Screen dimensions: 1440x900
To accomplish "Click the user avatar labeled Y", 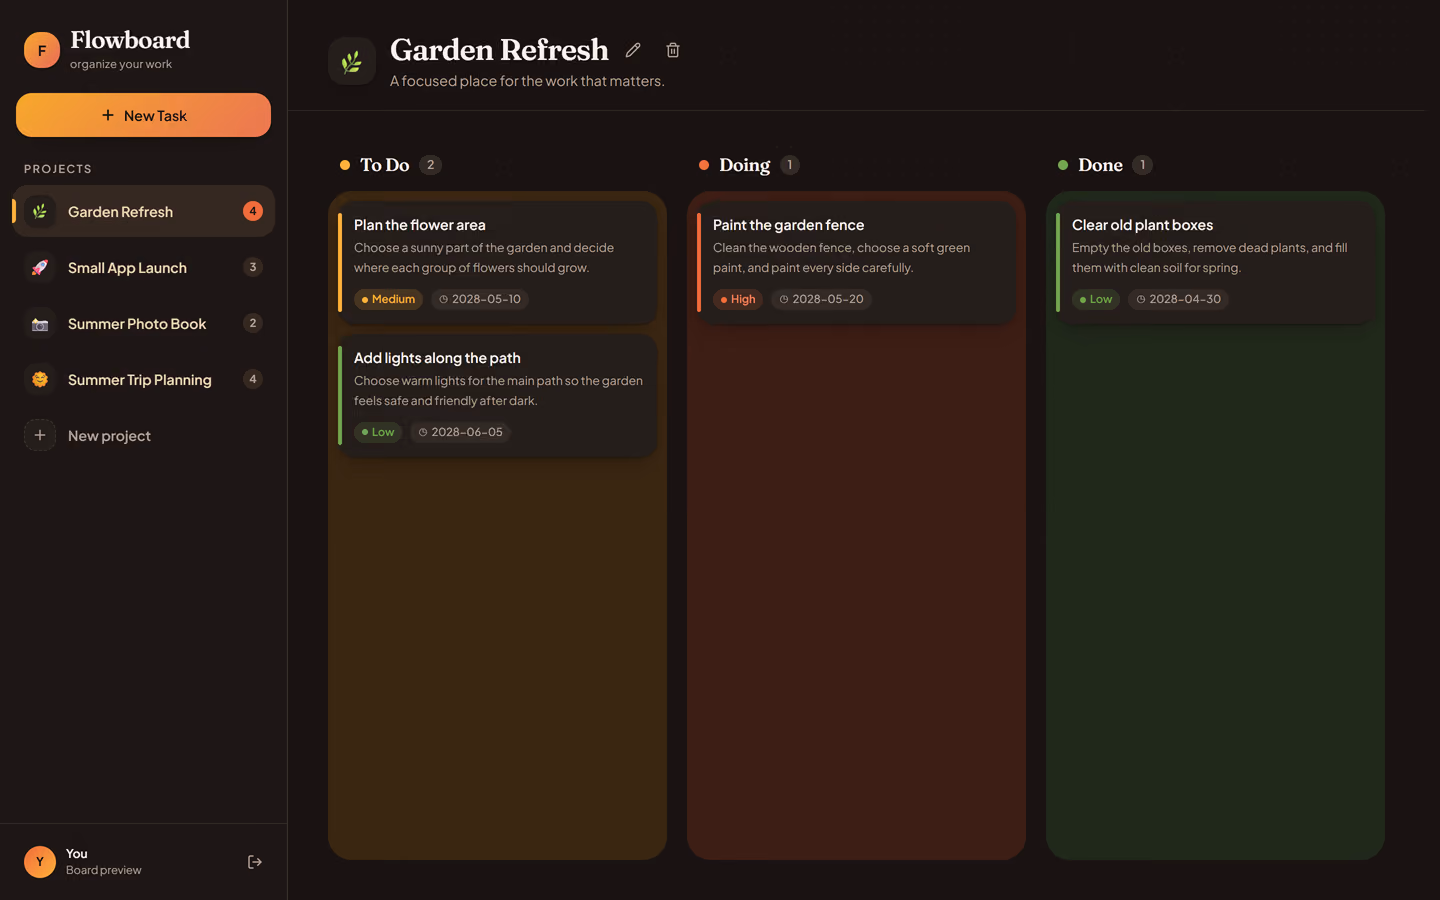I will pyautogui.click(x=40, y=862).
